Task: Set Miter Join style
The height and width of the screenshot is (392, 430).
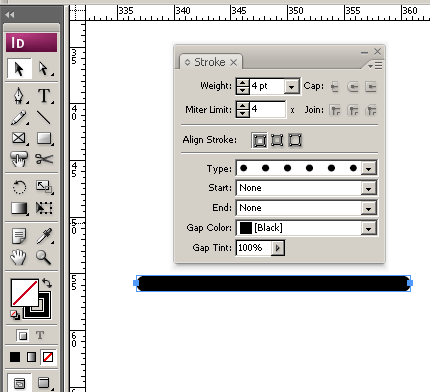Action: (335, 110)
